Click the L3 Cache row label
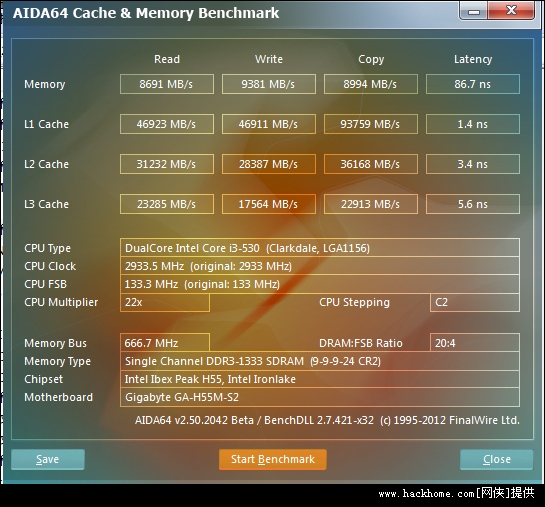The image size is (545, 507). click(46, 204)
